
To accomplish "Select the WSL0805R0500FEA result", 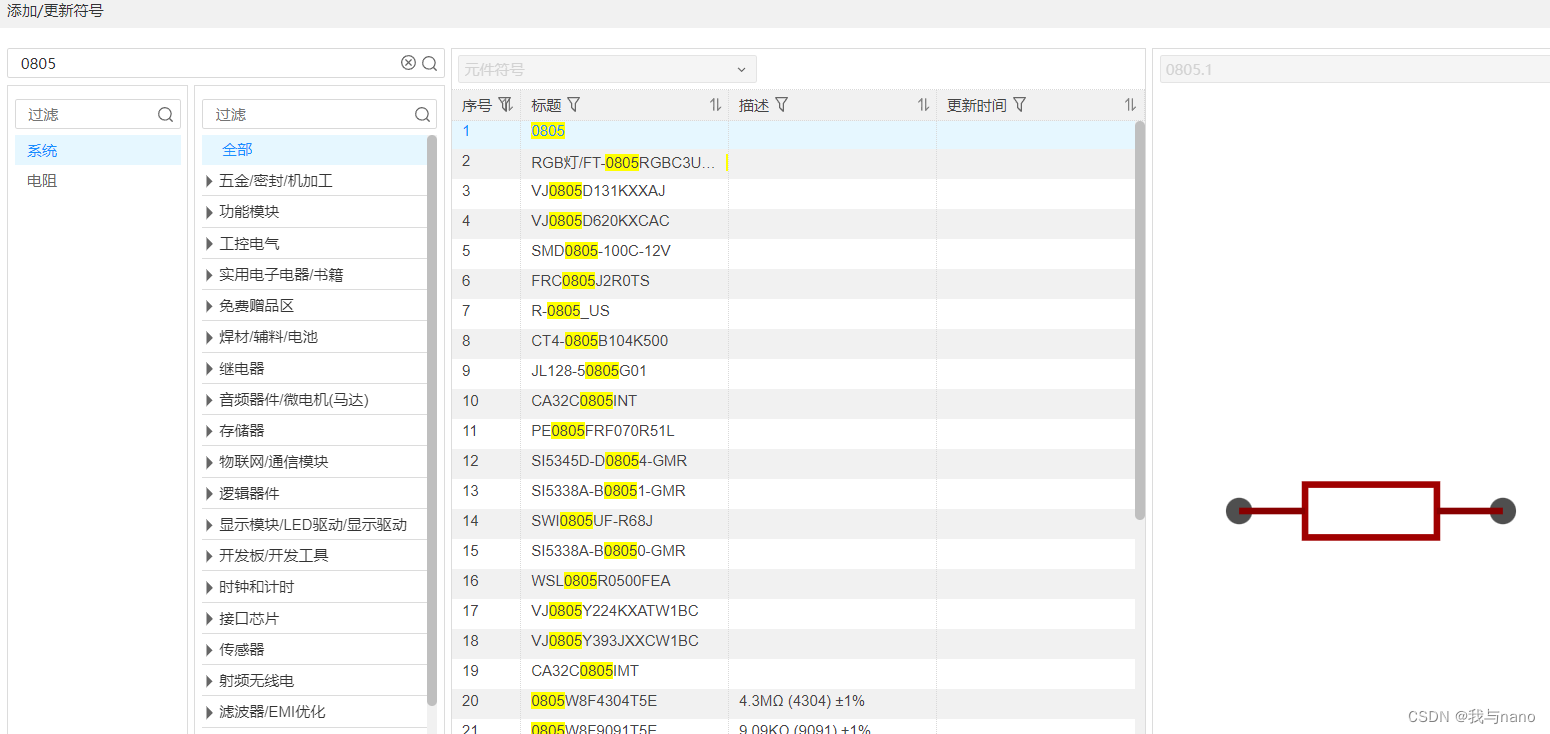I will (793, 584).
